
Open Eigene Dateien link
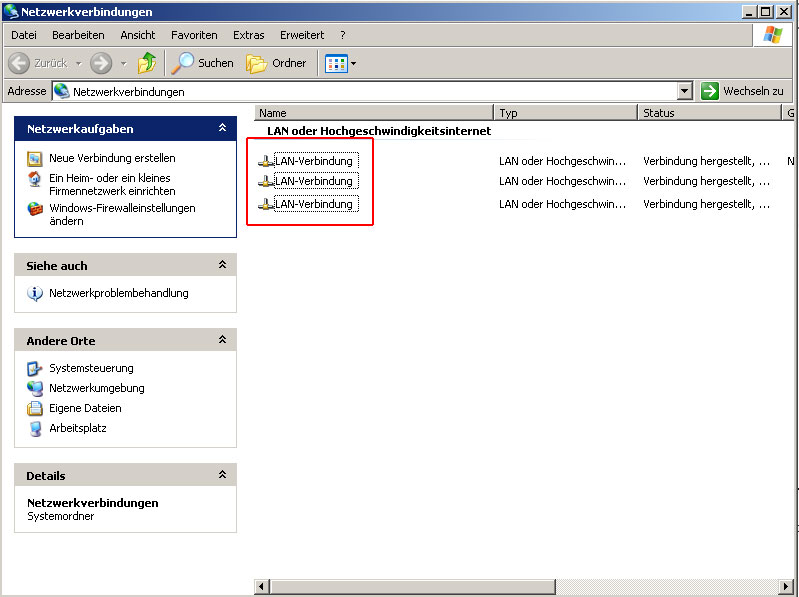[x=85, y=408]
